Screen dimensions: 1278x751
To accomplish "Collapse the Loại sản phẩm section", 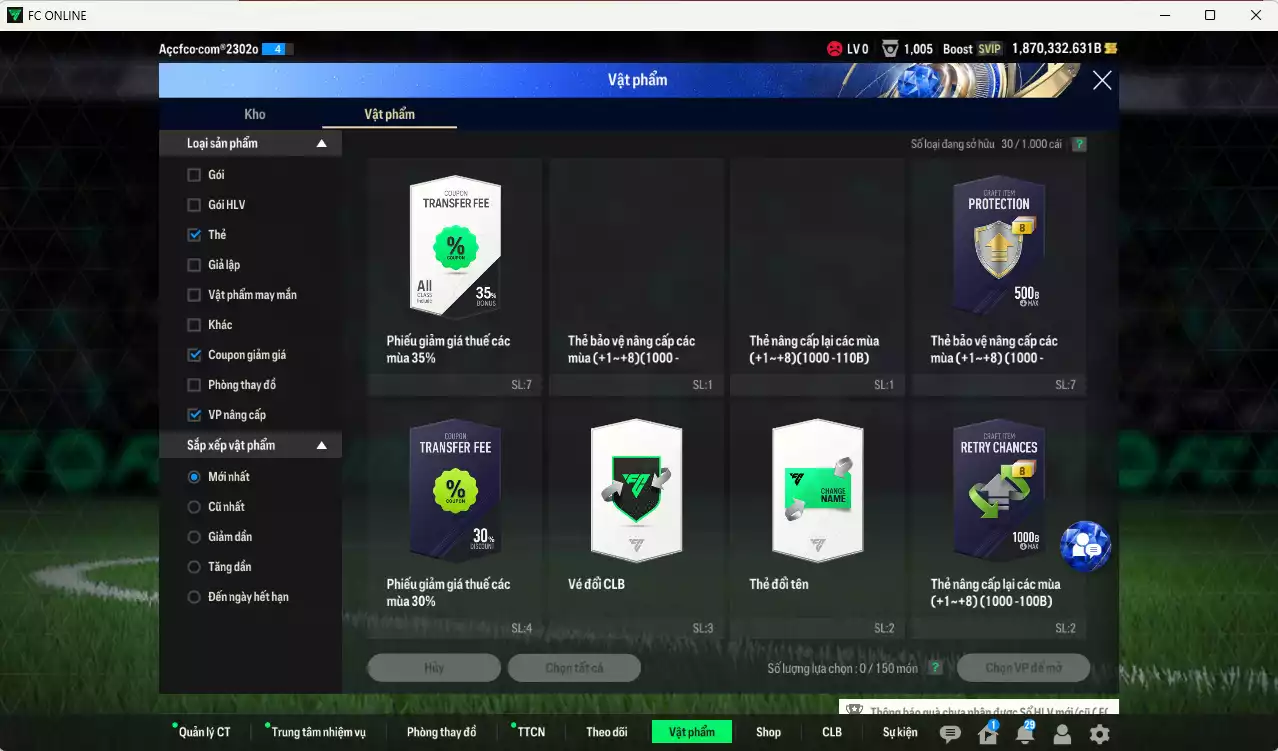I will point(321,144).
